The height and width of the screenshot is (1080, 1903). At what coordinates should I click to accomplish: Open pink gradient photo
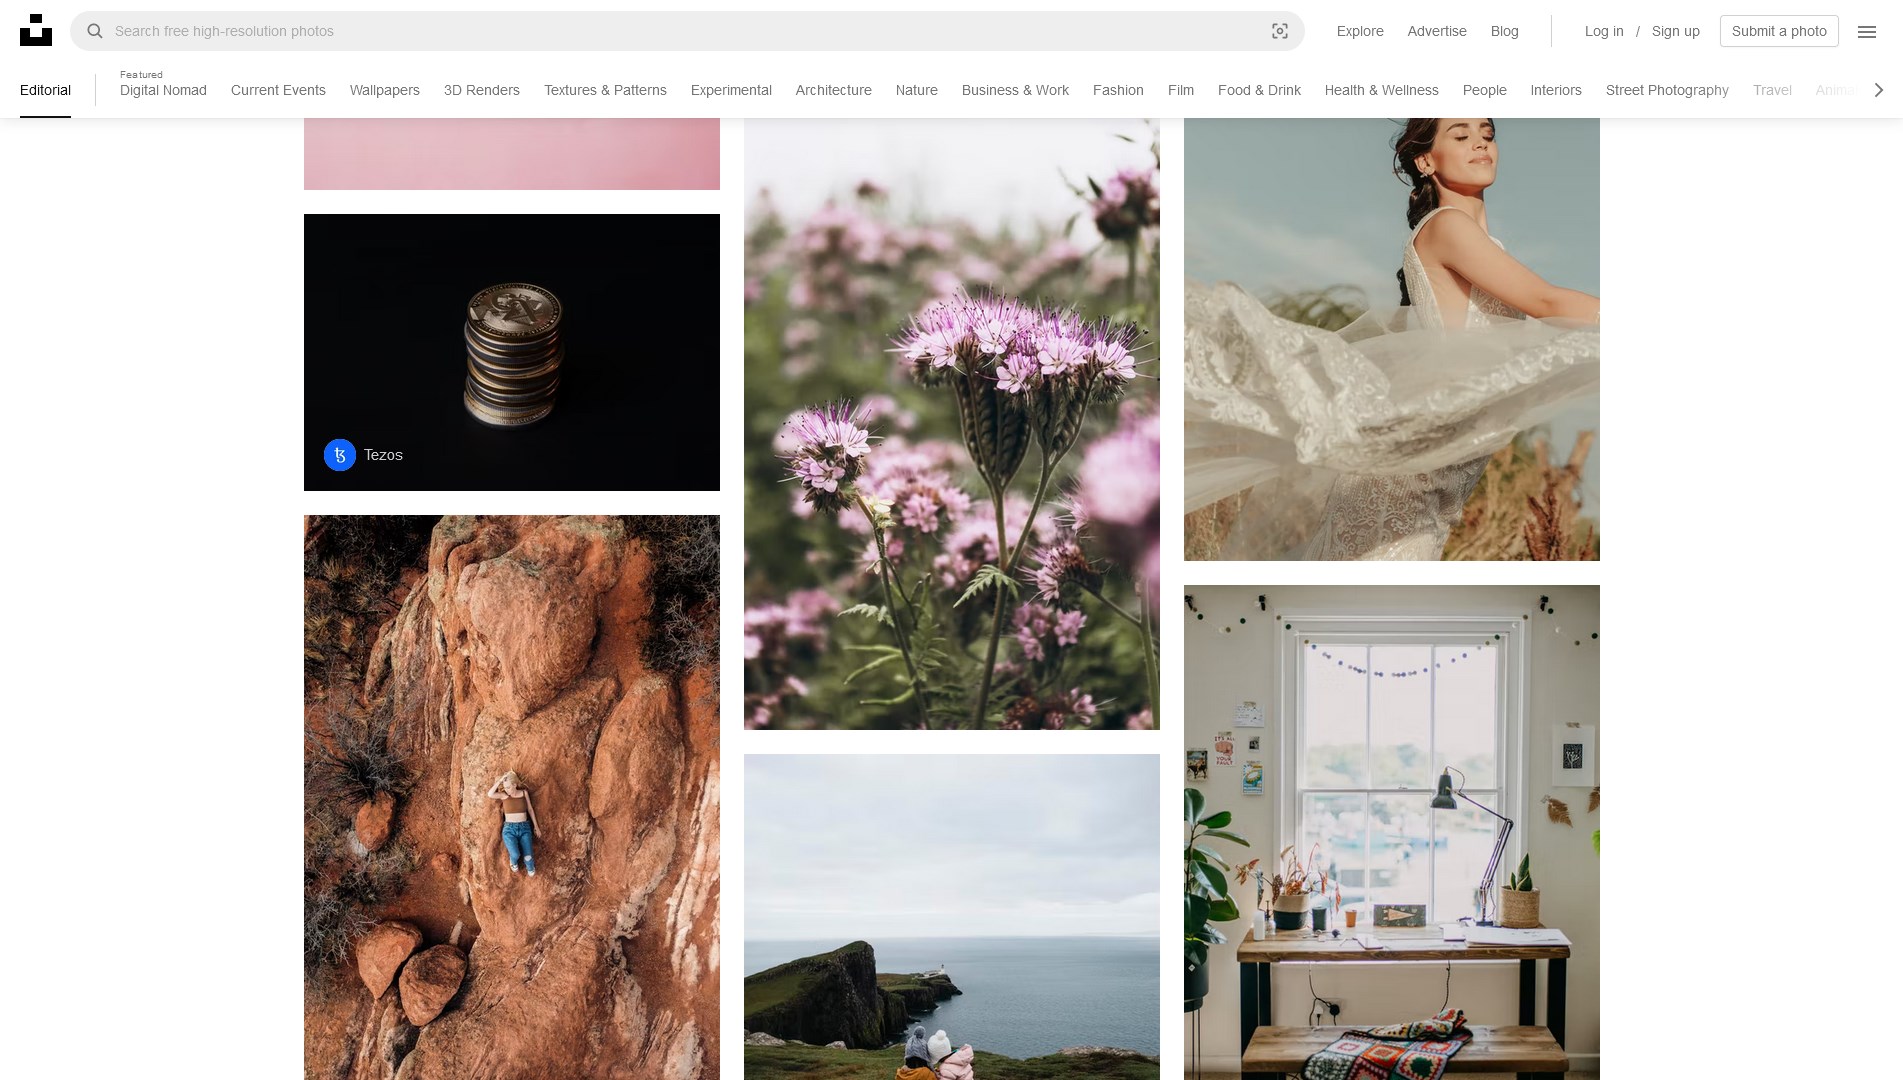point(512,154)
